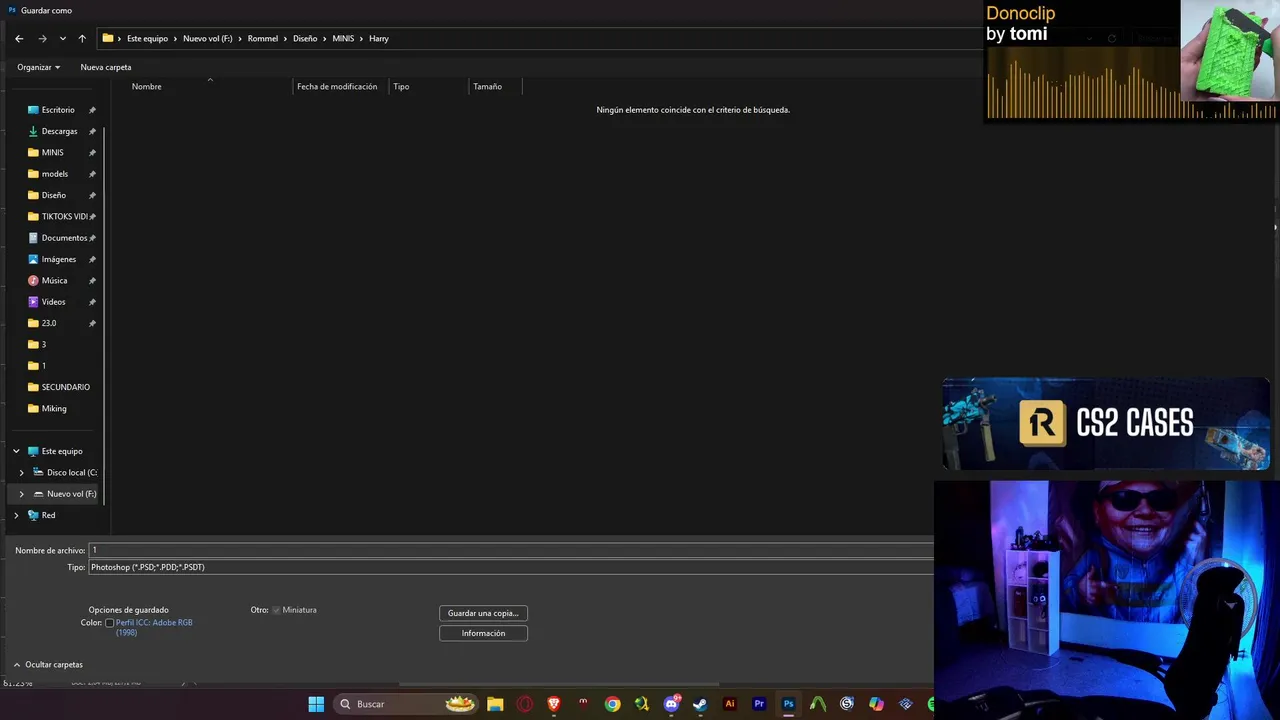The height and width of the screenshot is (720, 1280).
Task: Open Discord from taskbar
Action: (x=672, y=704)
